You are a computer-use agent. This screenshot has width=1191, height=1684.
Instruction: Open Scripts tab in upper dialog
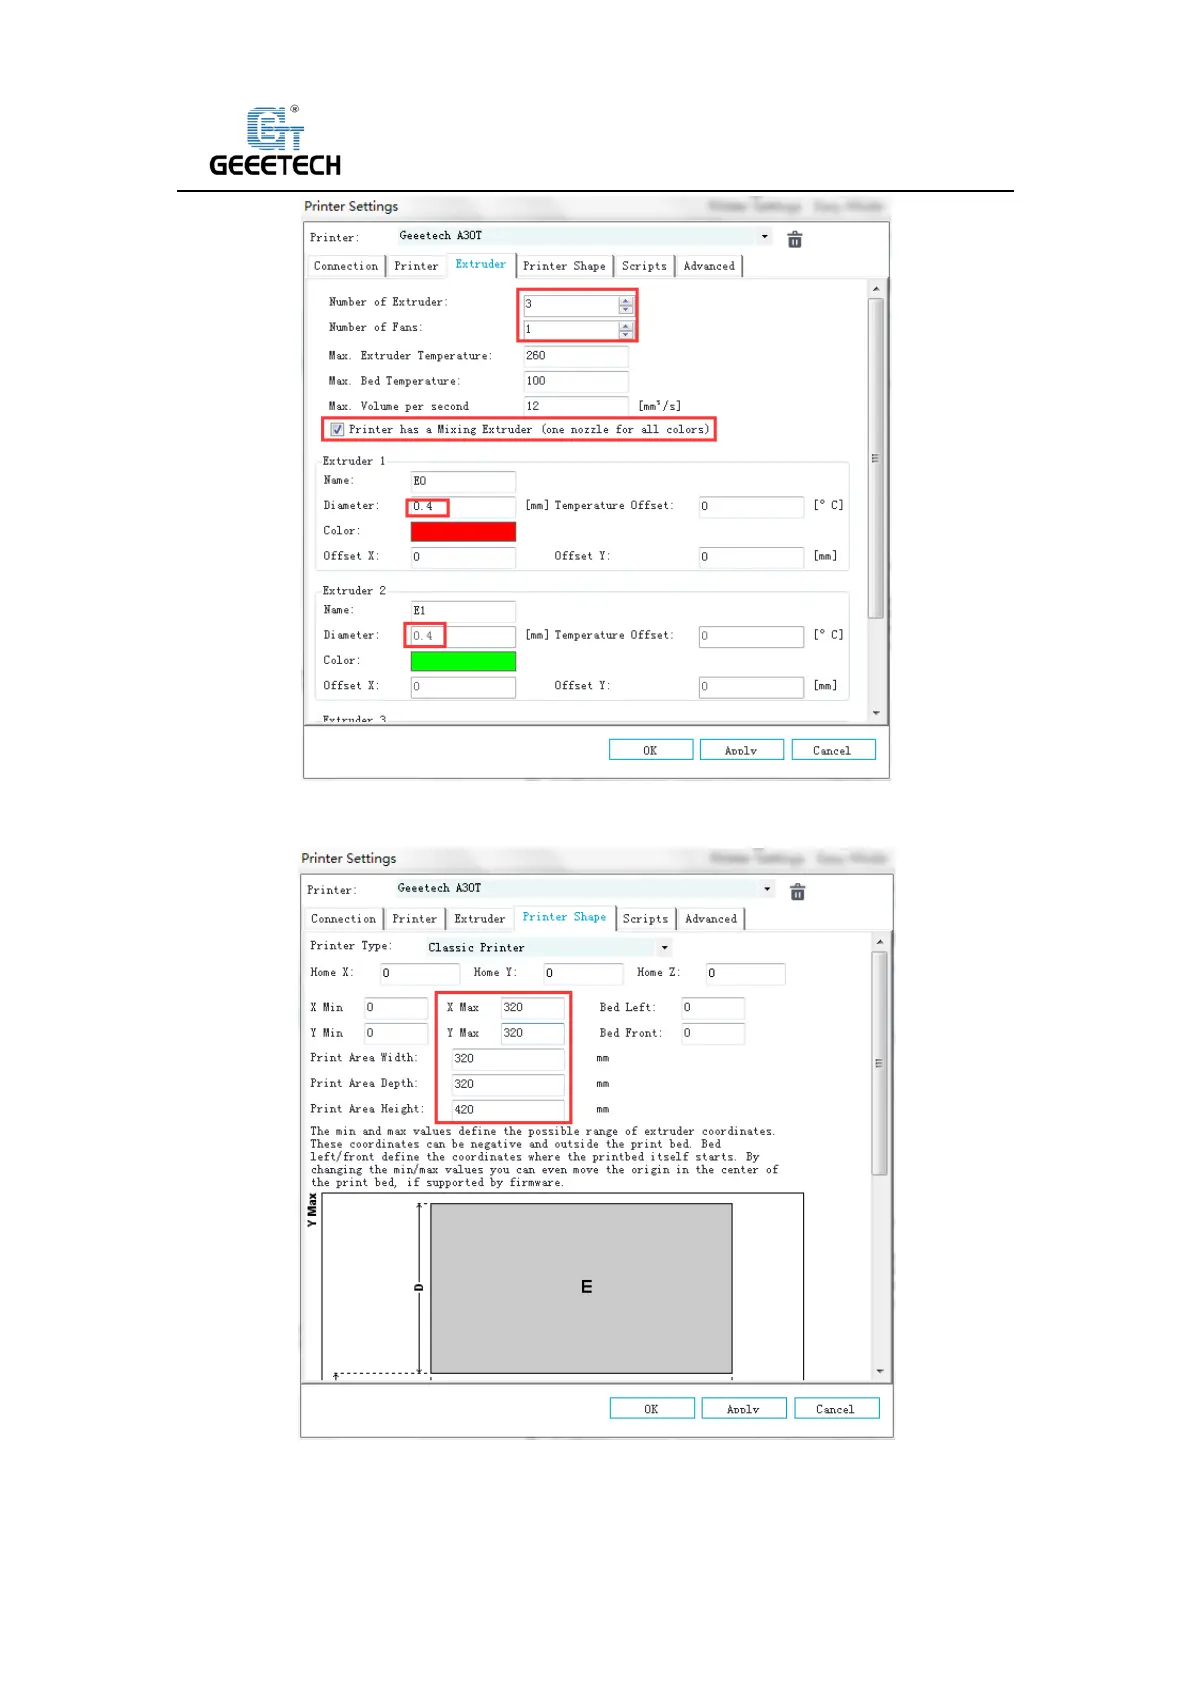[x=644, y=266]
